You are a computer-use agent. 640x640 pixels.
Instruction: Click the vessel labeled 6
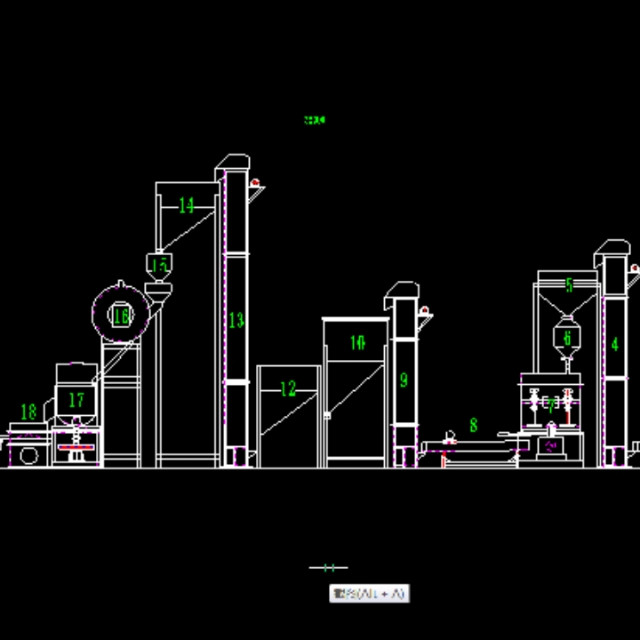point(567,338)
